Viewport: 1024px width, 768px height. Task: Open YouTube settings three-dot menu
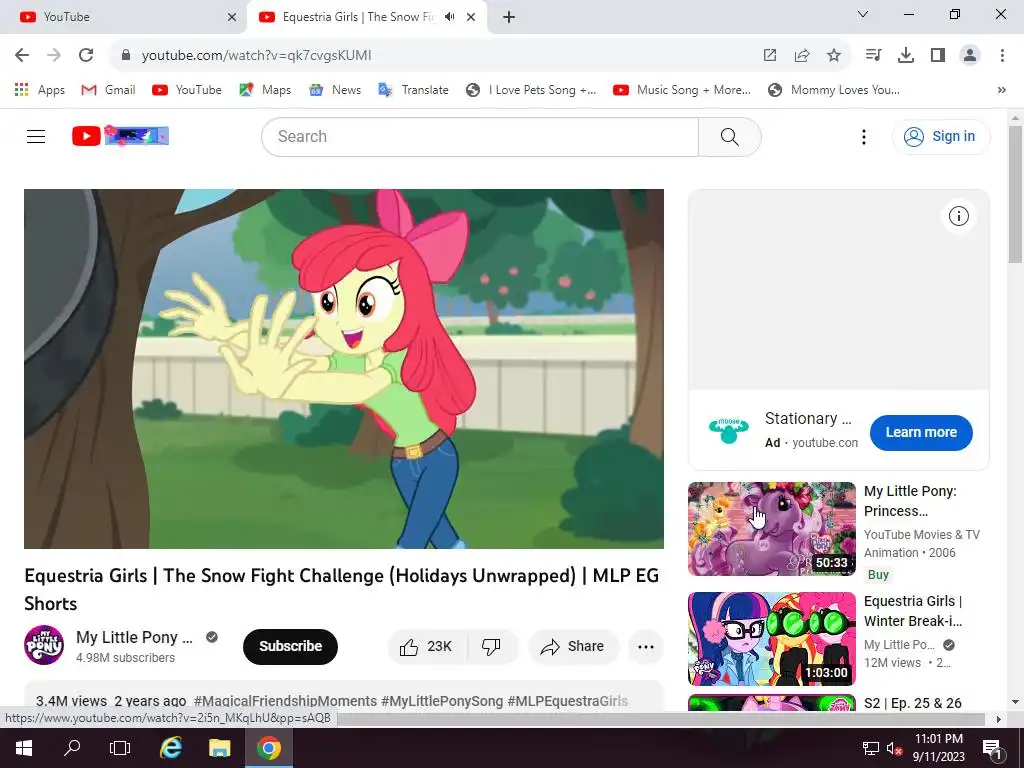pos(863,136)
